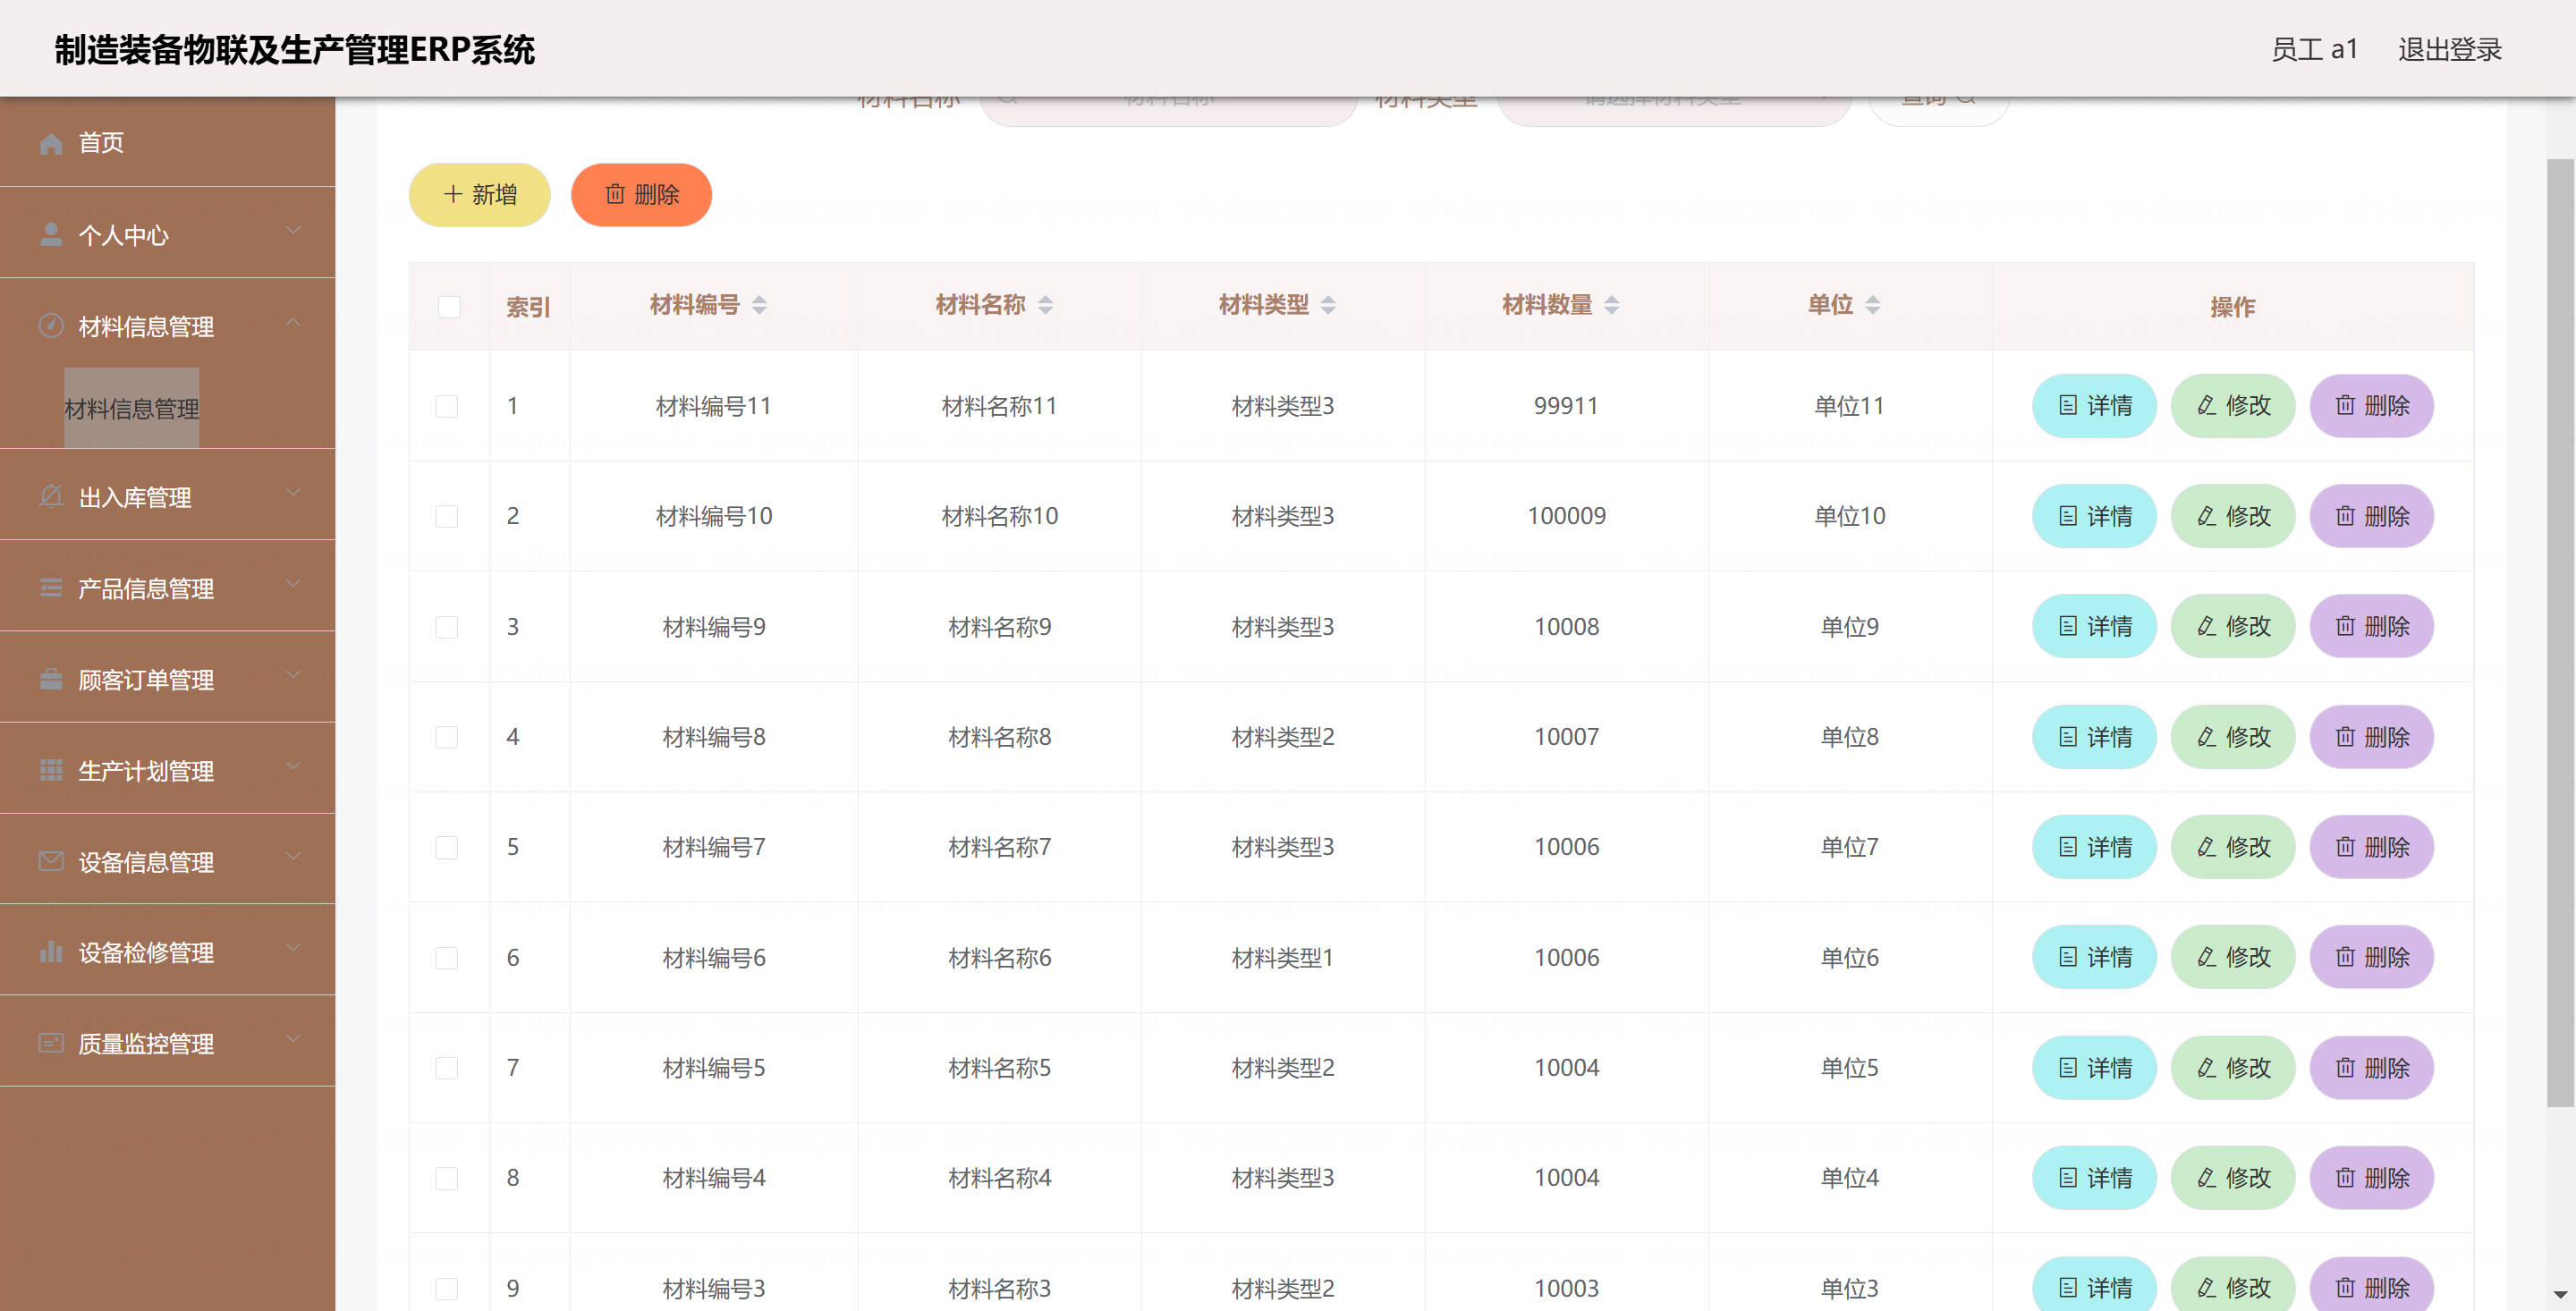Viewport: 2576px width, 1311px height.
Task: Click 删除 in the 材料编号11 row
Action: coord(2371,406)
